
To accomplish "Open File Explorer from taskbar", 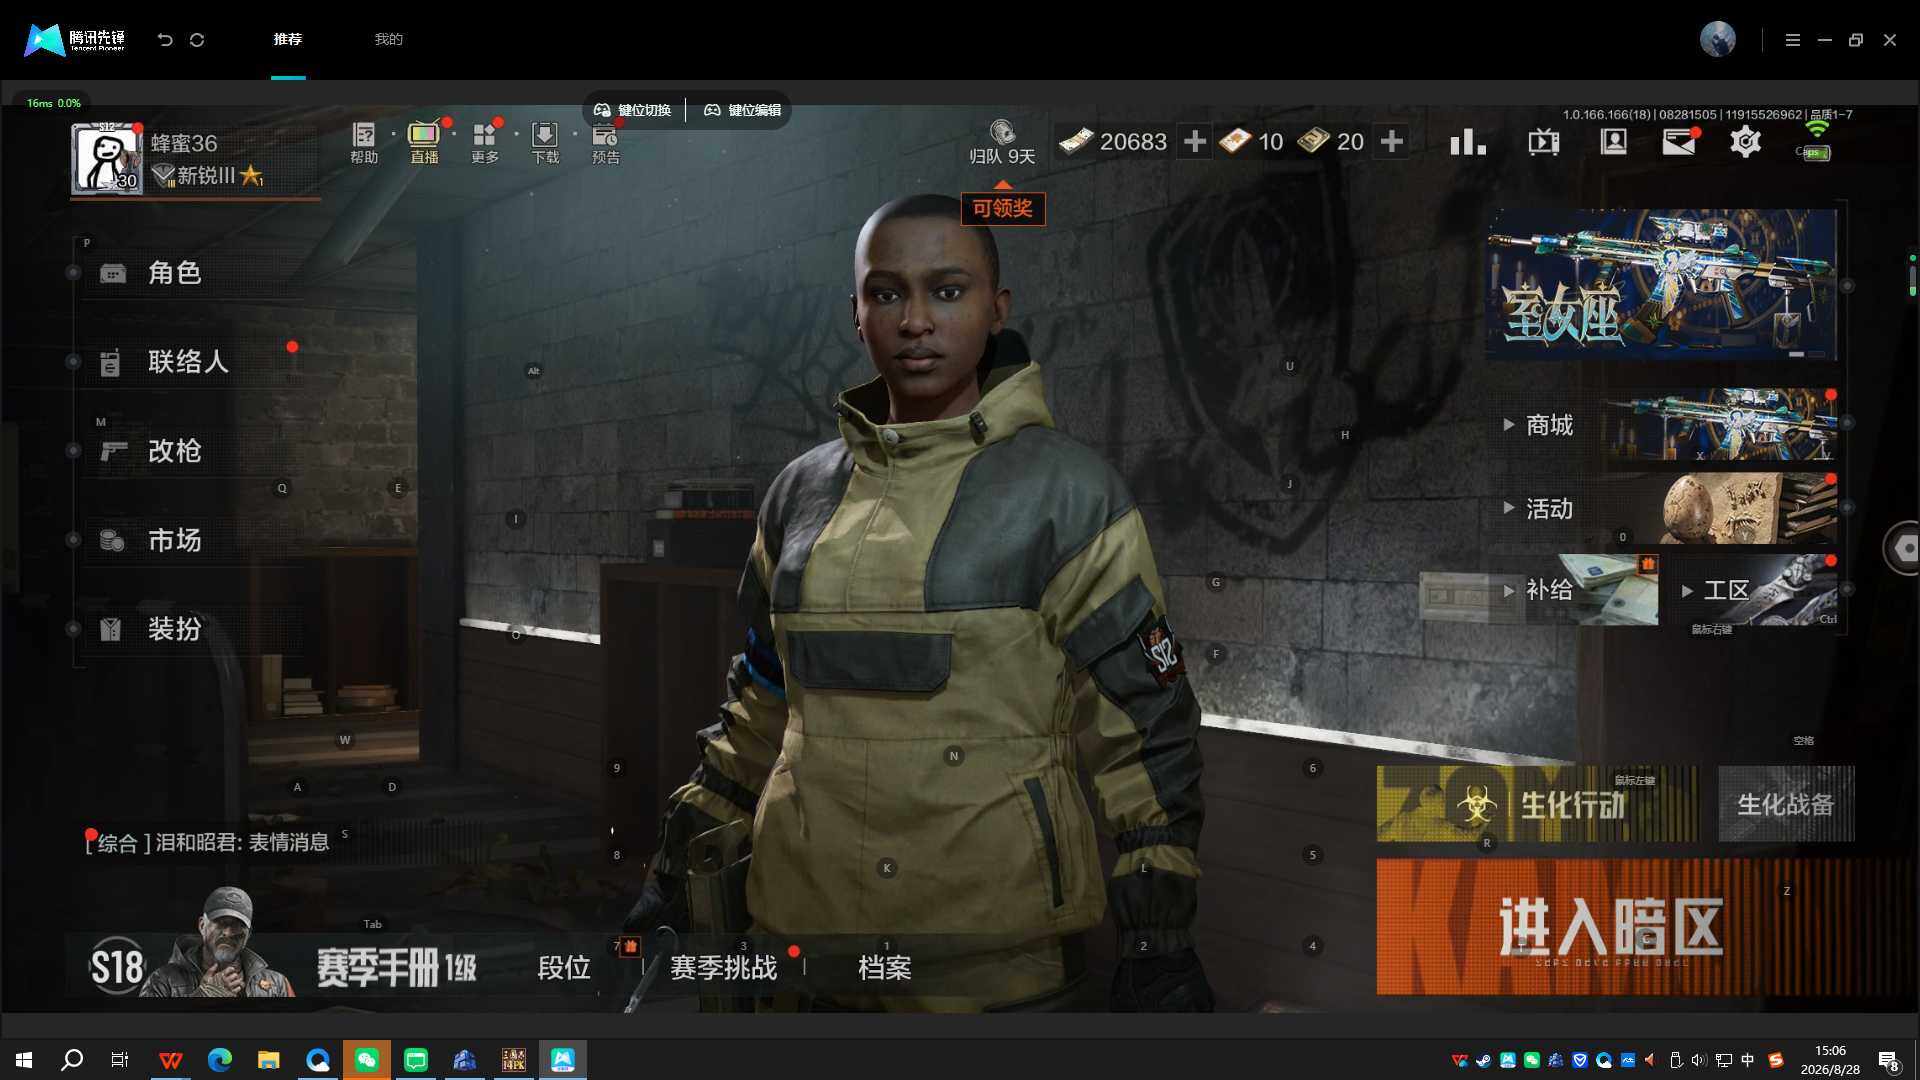I will click(268, 1060).
